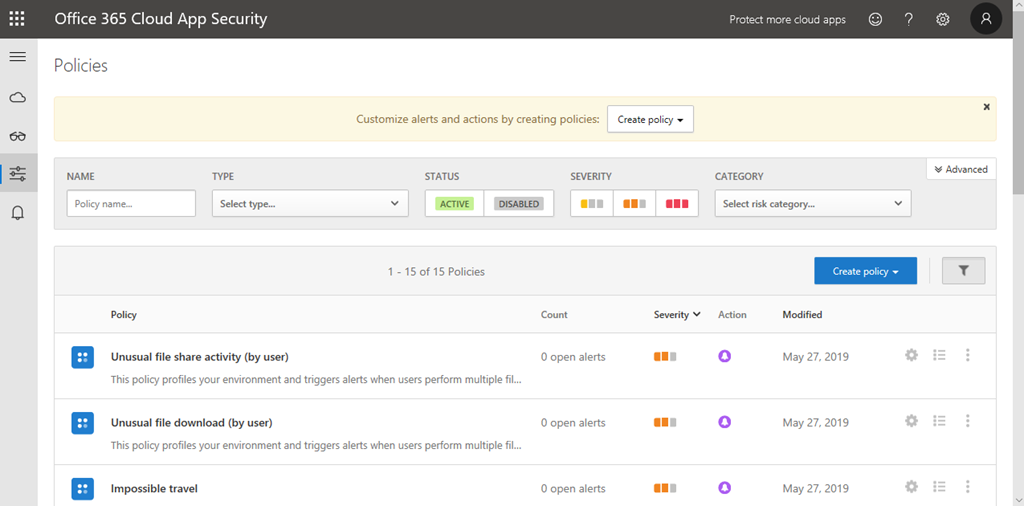
Task: Open the glasses Investigate icon in sidebar
Action: pyautogui.click(x=17, y=136)
